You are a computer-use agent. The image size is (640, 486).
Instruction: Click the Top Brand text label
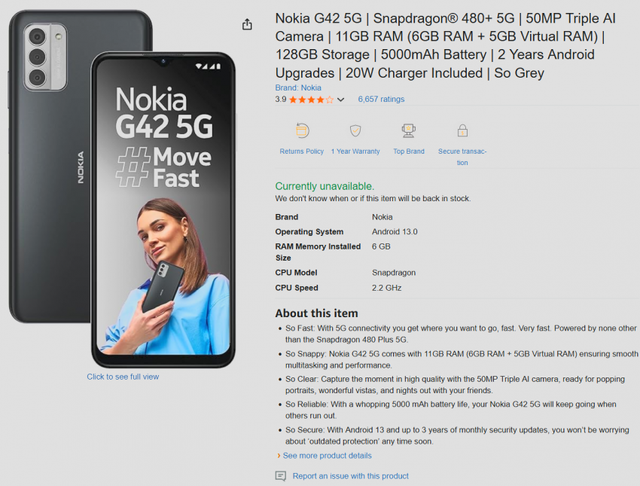coord(409,151)
